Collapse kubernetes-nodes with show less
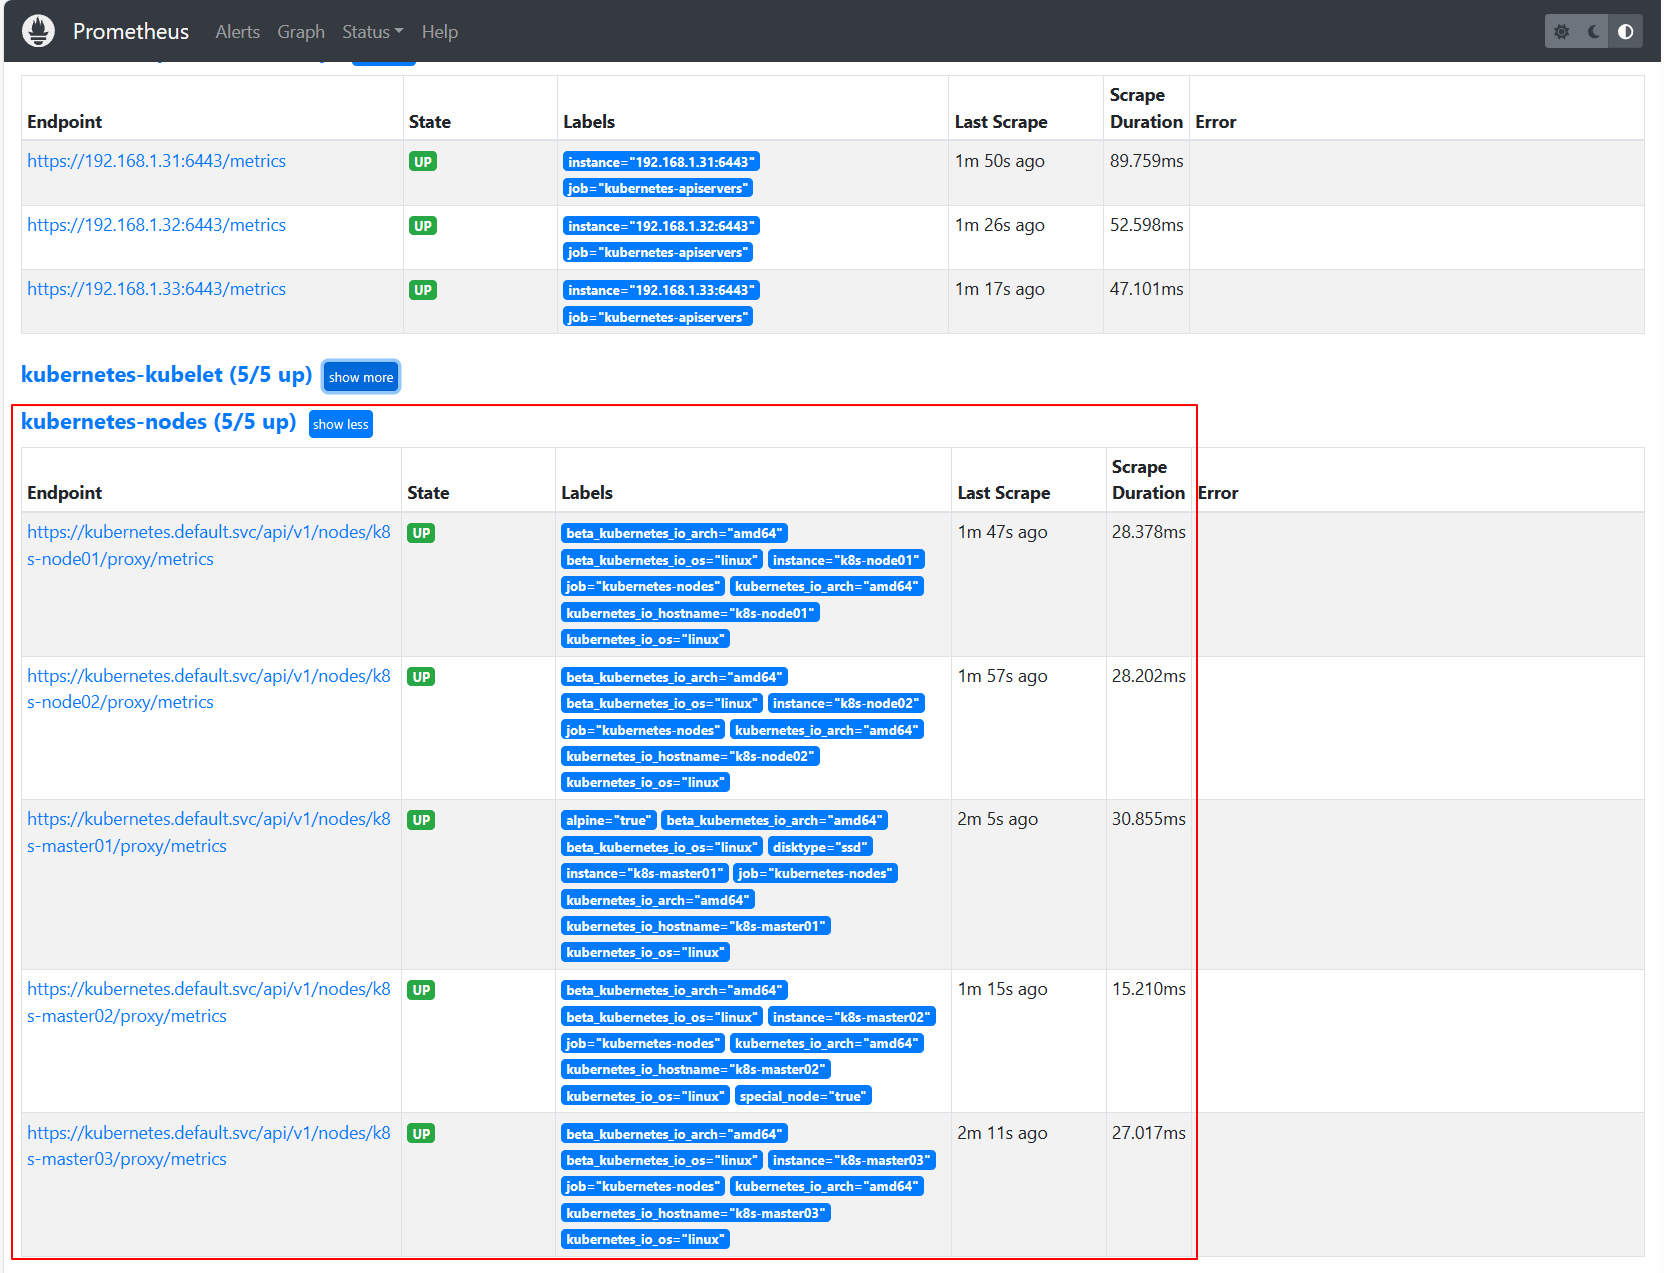 point(341,424)
